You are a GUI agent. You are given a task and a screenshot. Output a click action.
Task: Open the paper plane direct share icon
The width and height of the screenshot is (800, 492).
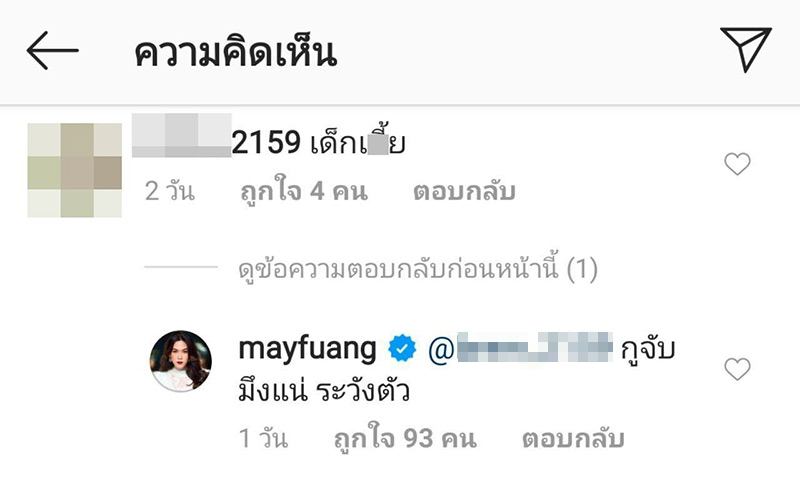click(745, 49)
